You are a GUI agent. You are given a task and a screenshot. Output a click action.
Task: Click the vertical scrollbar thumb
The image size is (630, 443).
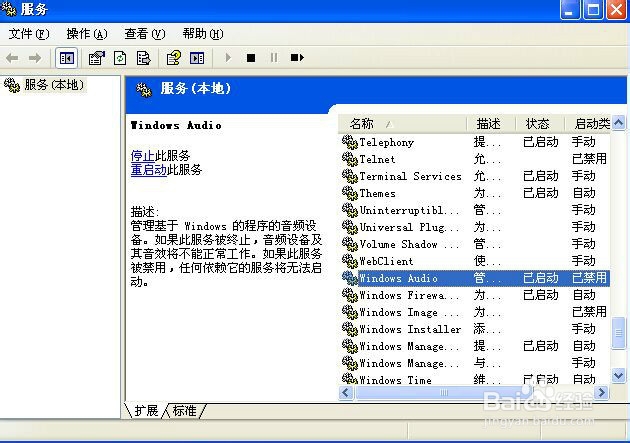tap(618, 333)
